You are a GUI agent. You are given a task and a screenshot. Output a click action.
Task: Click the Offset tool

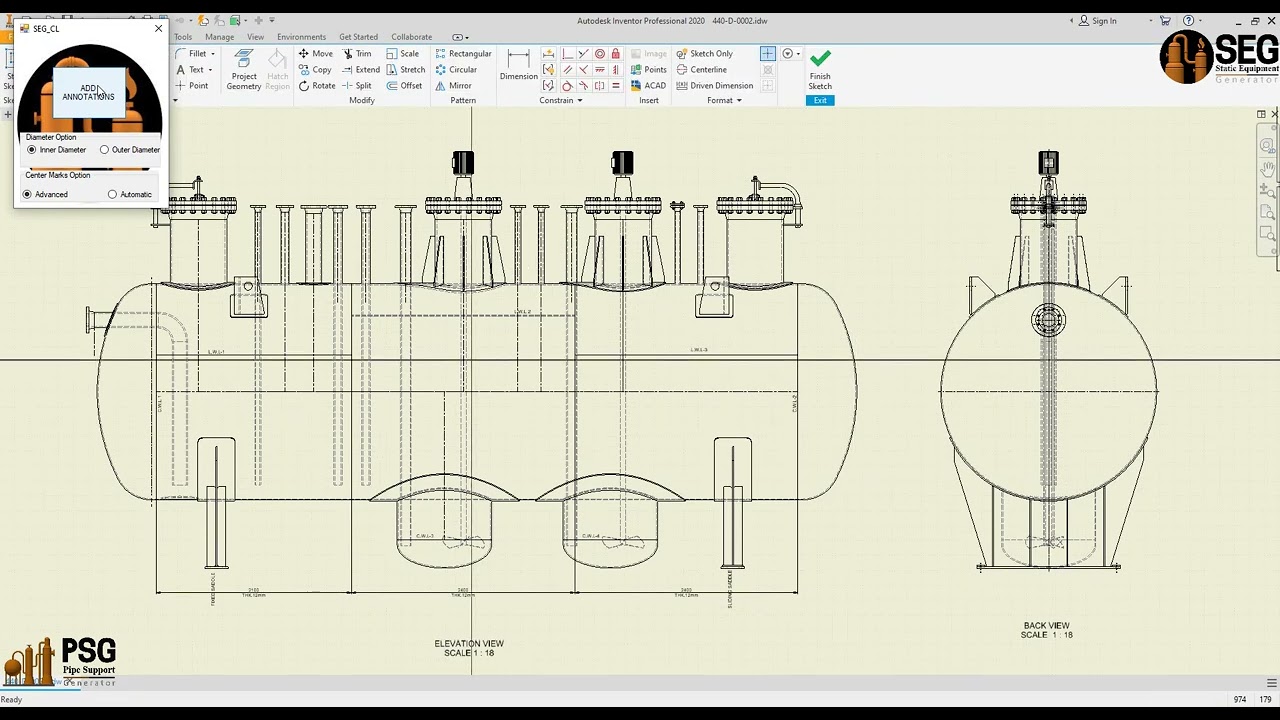404,86
